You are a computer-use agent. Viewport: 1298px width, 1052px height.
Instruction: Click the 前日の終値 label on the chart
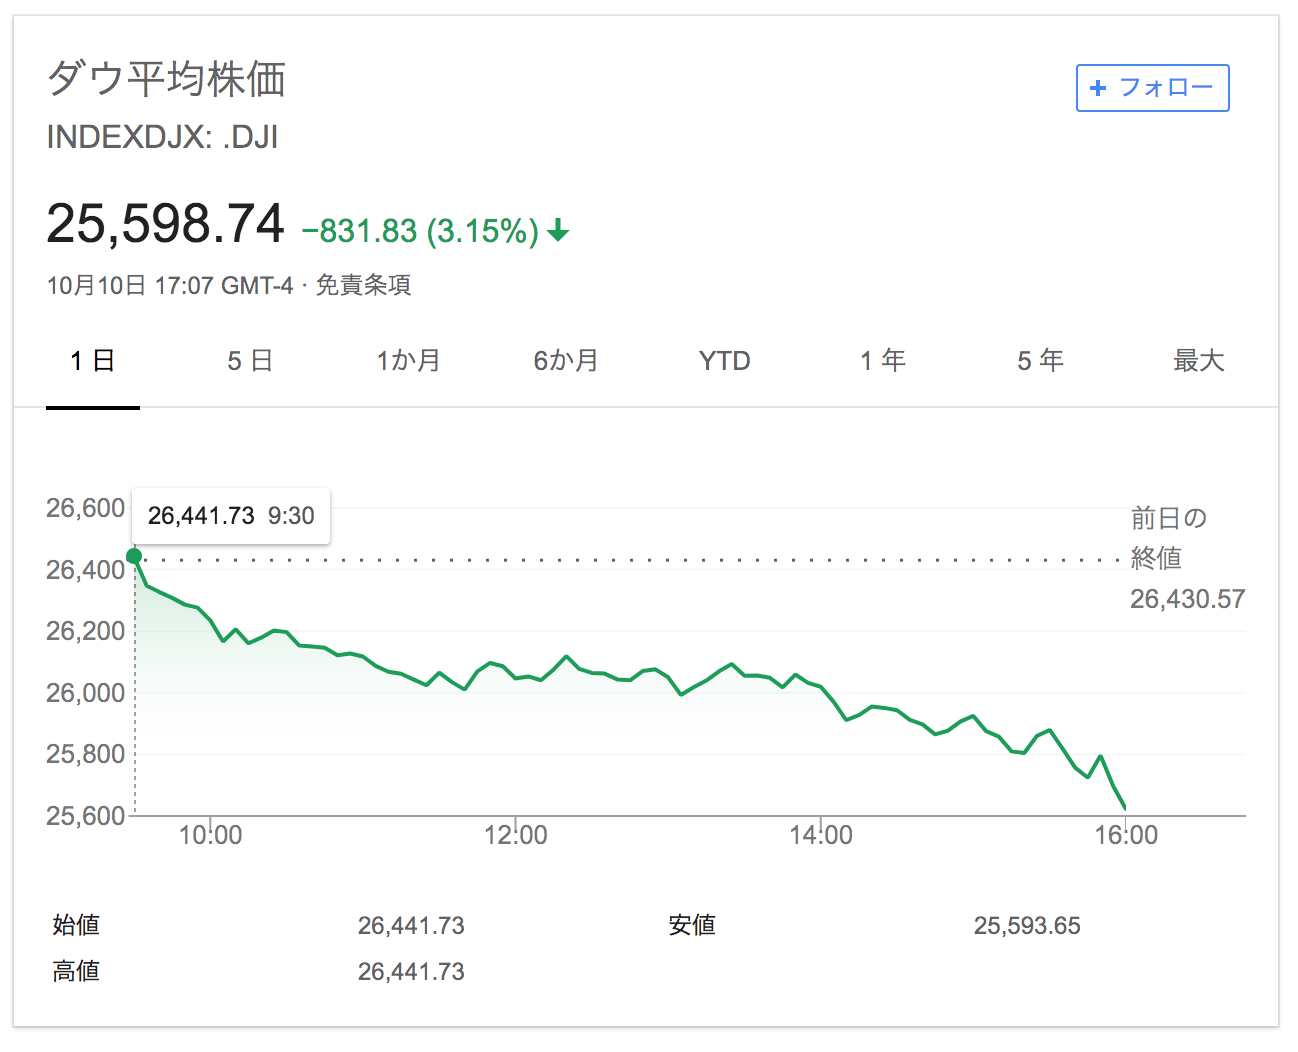1168,538
